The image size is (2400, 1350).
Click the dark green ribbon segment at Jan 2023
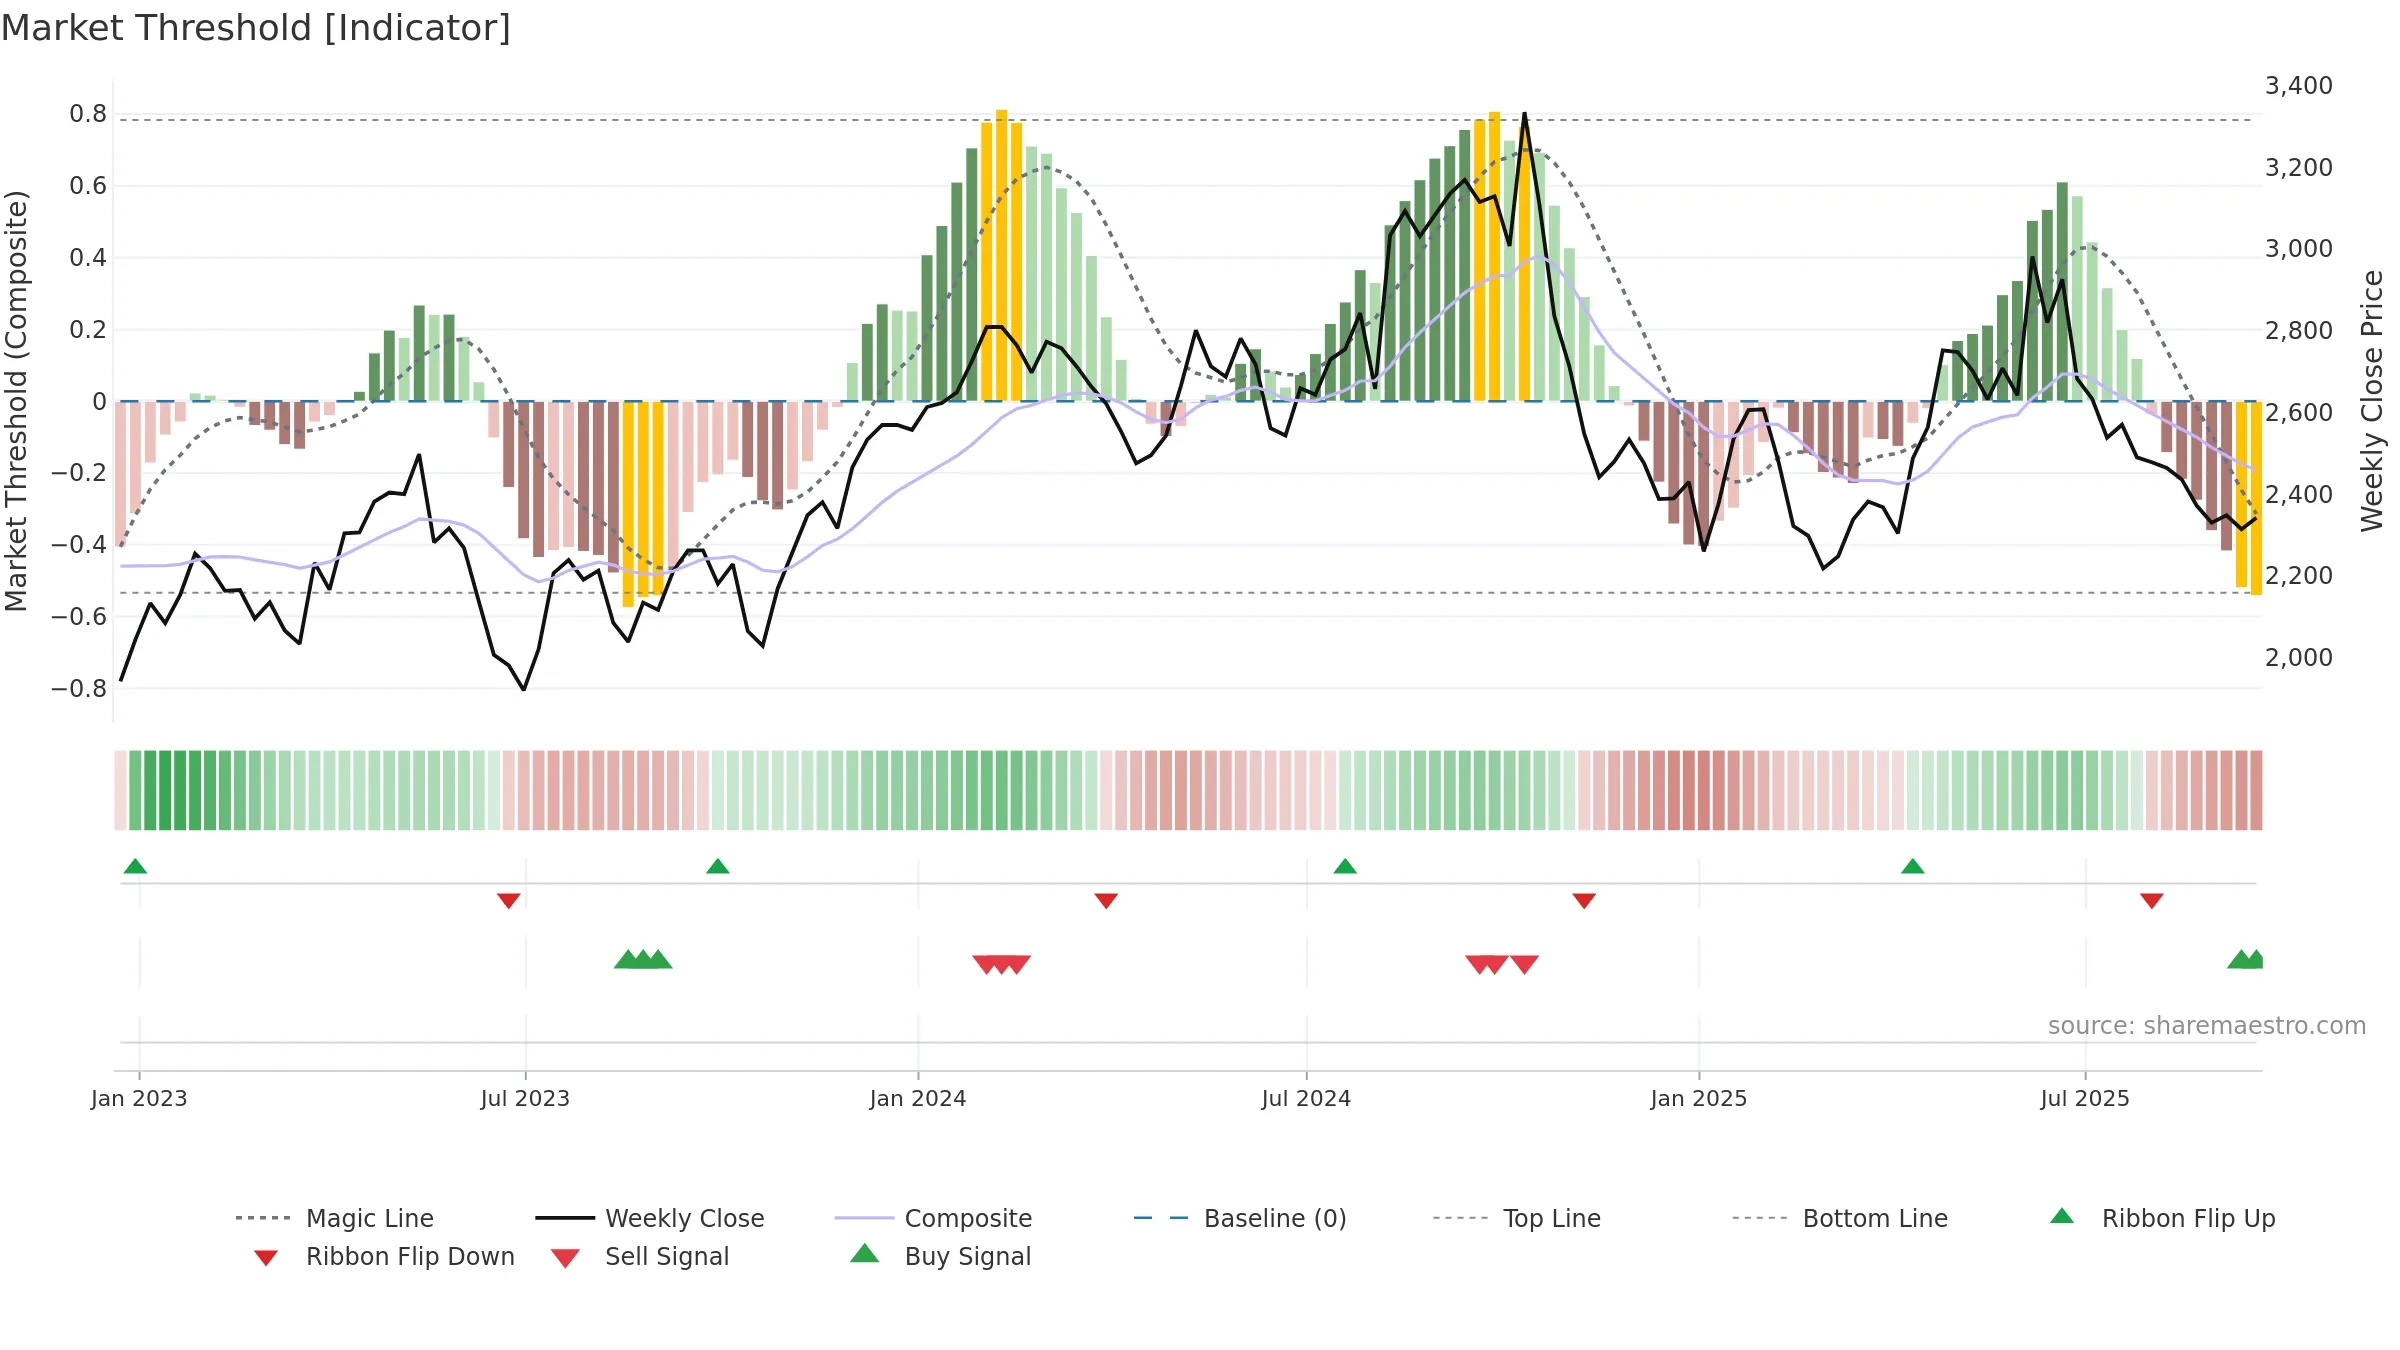(x=150, y=790)
